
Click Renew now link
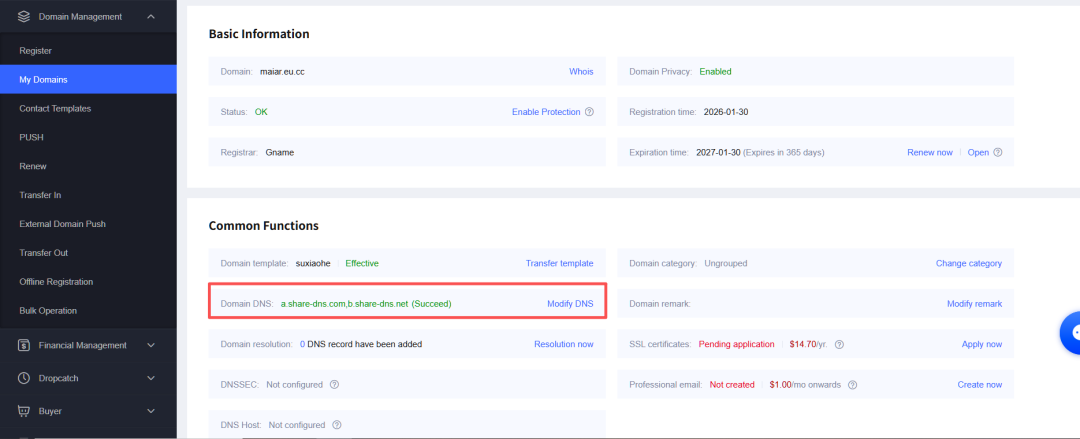click(929, 152)
